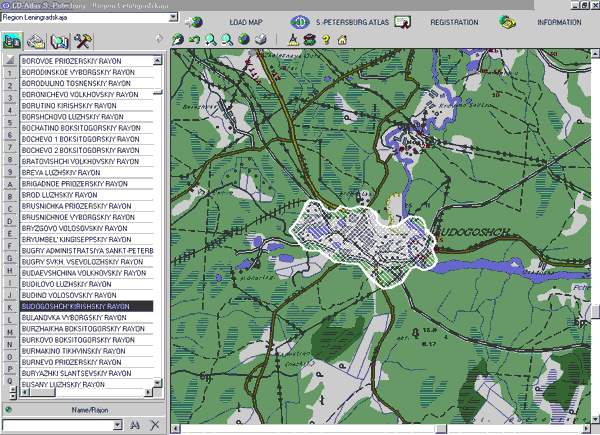600x435 pixels.
Task: Jump to index letter M
Action: point(10,332)
